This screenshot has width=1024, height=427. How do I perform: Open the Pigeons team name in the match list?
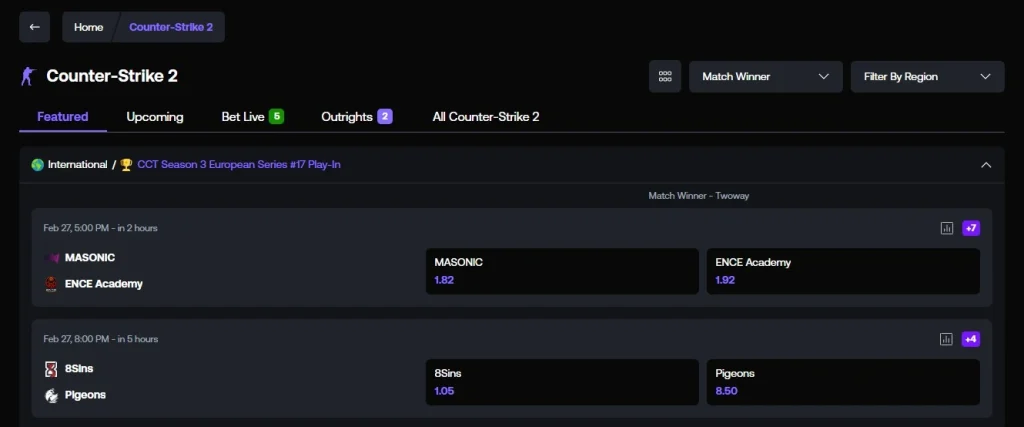point(86,395)
